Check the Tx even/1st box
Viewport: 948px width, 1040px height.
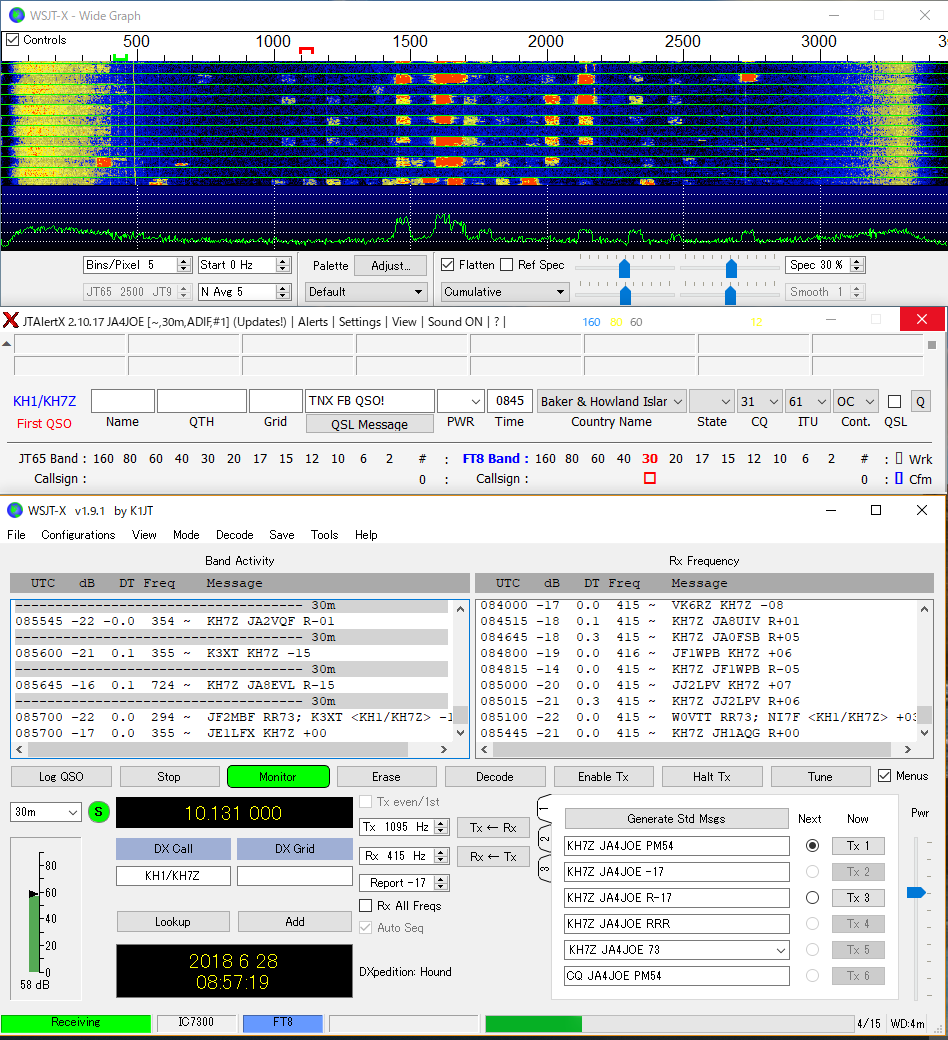(x=365, y=801)
